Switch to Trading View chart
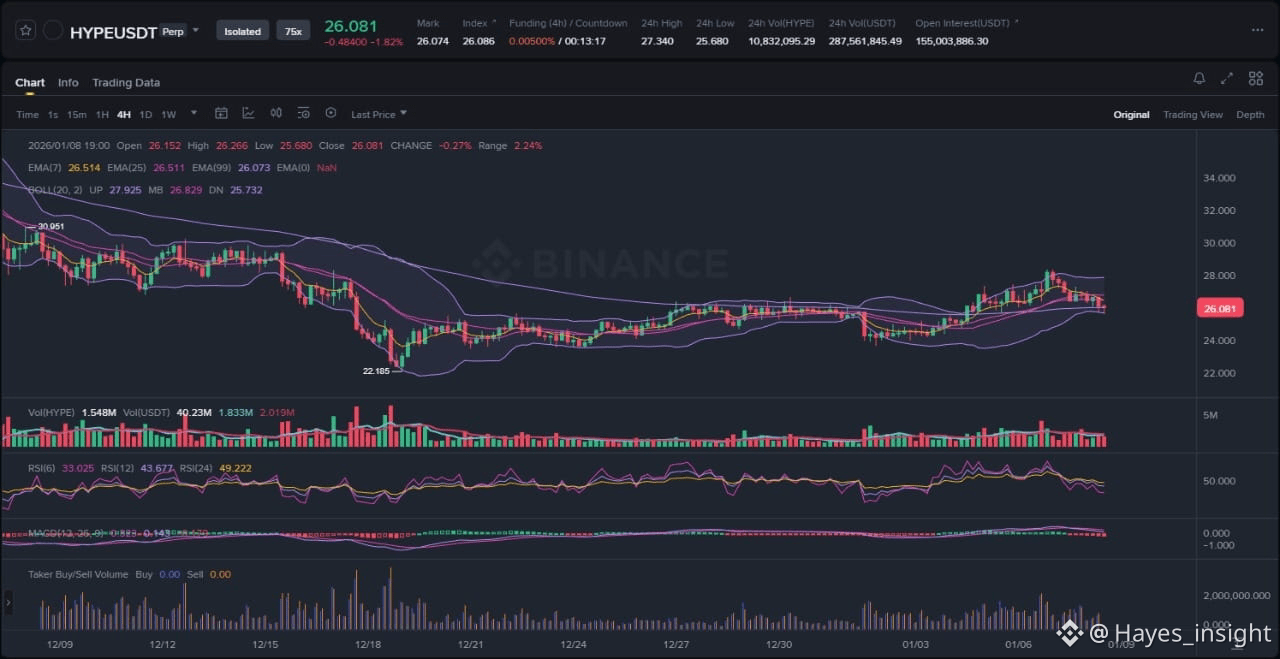 click(x=1192, y=115)
